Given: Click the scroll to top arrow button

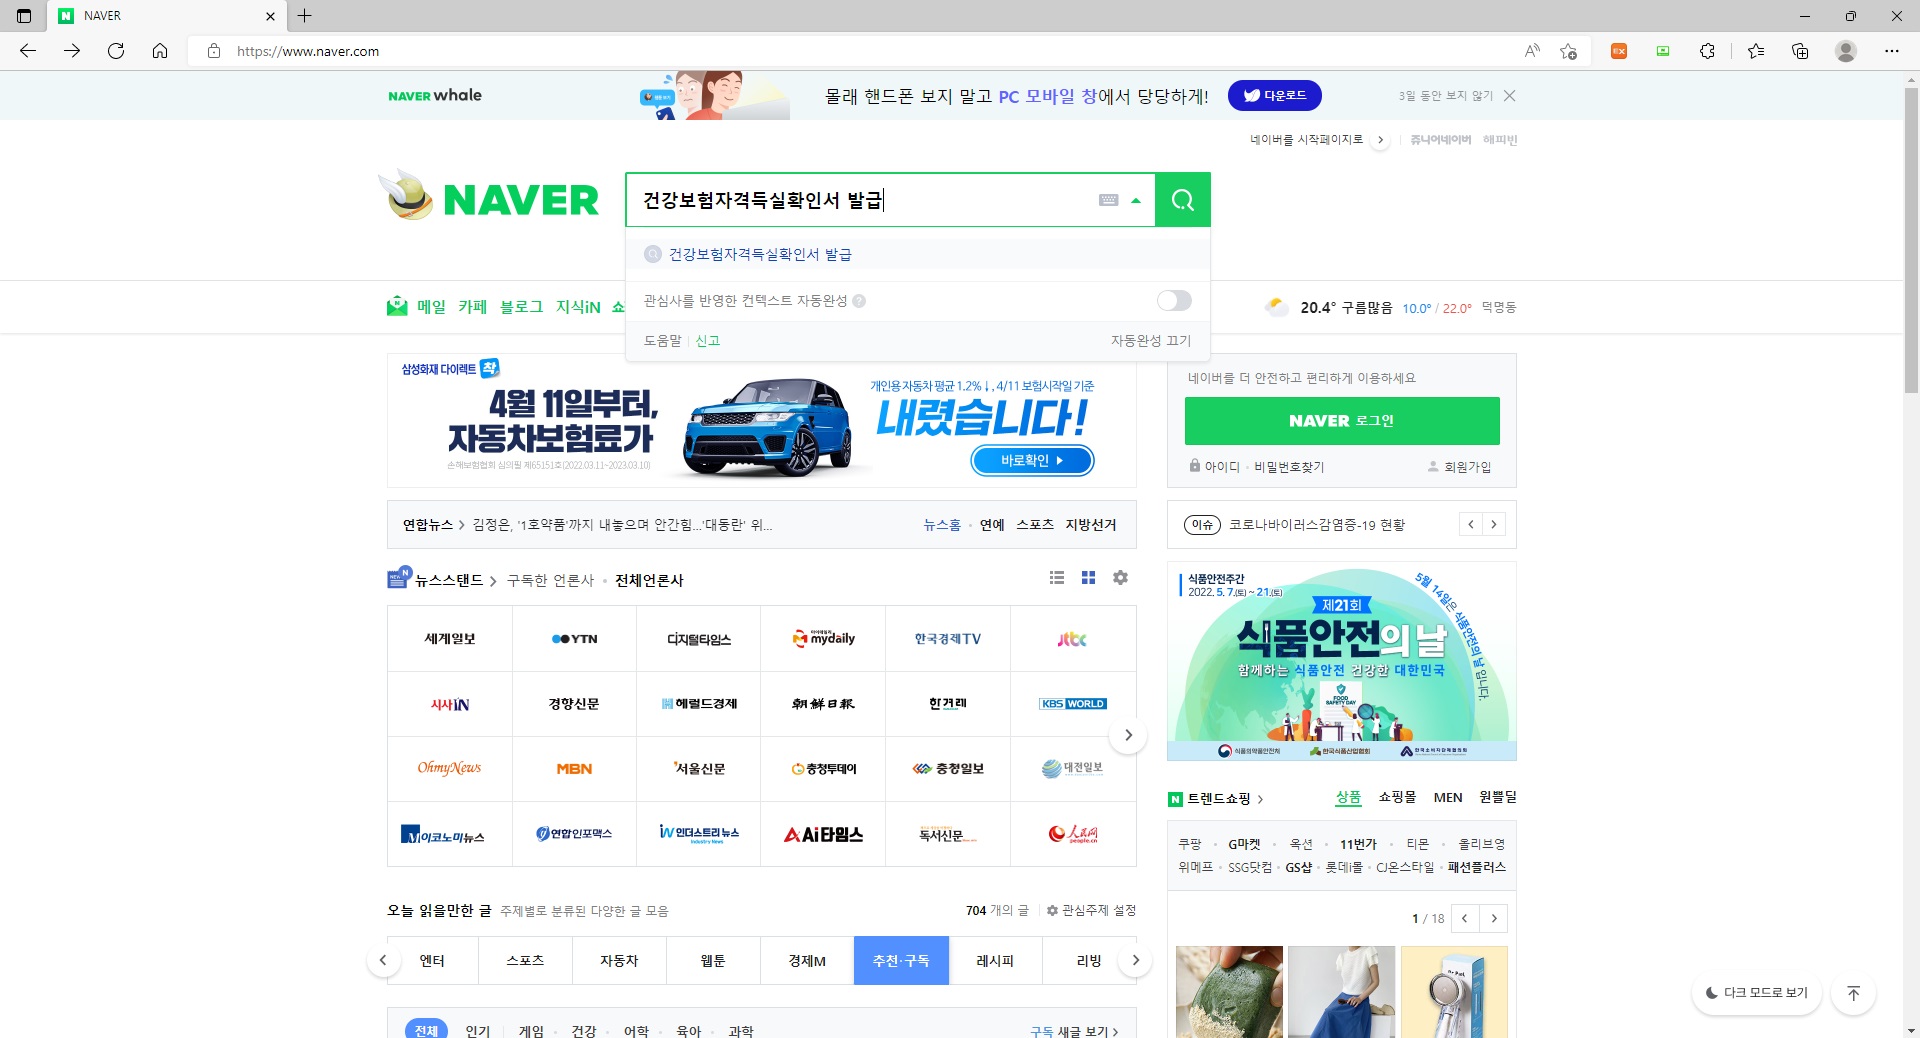Looking at the screenshot, I should pos(1853,993).
